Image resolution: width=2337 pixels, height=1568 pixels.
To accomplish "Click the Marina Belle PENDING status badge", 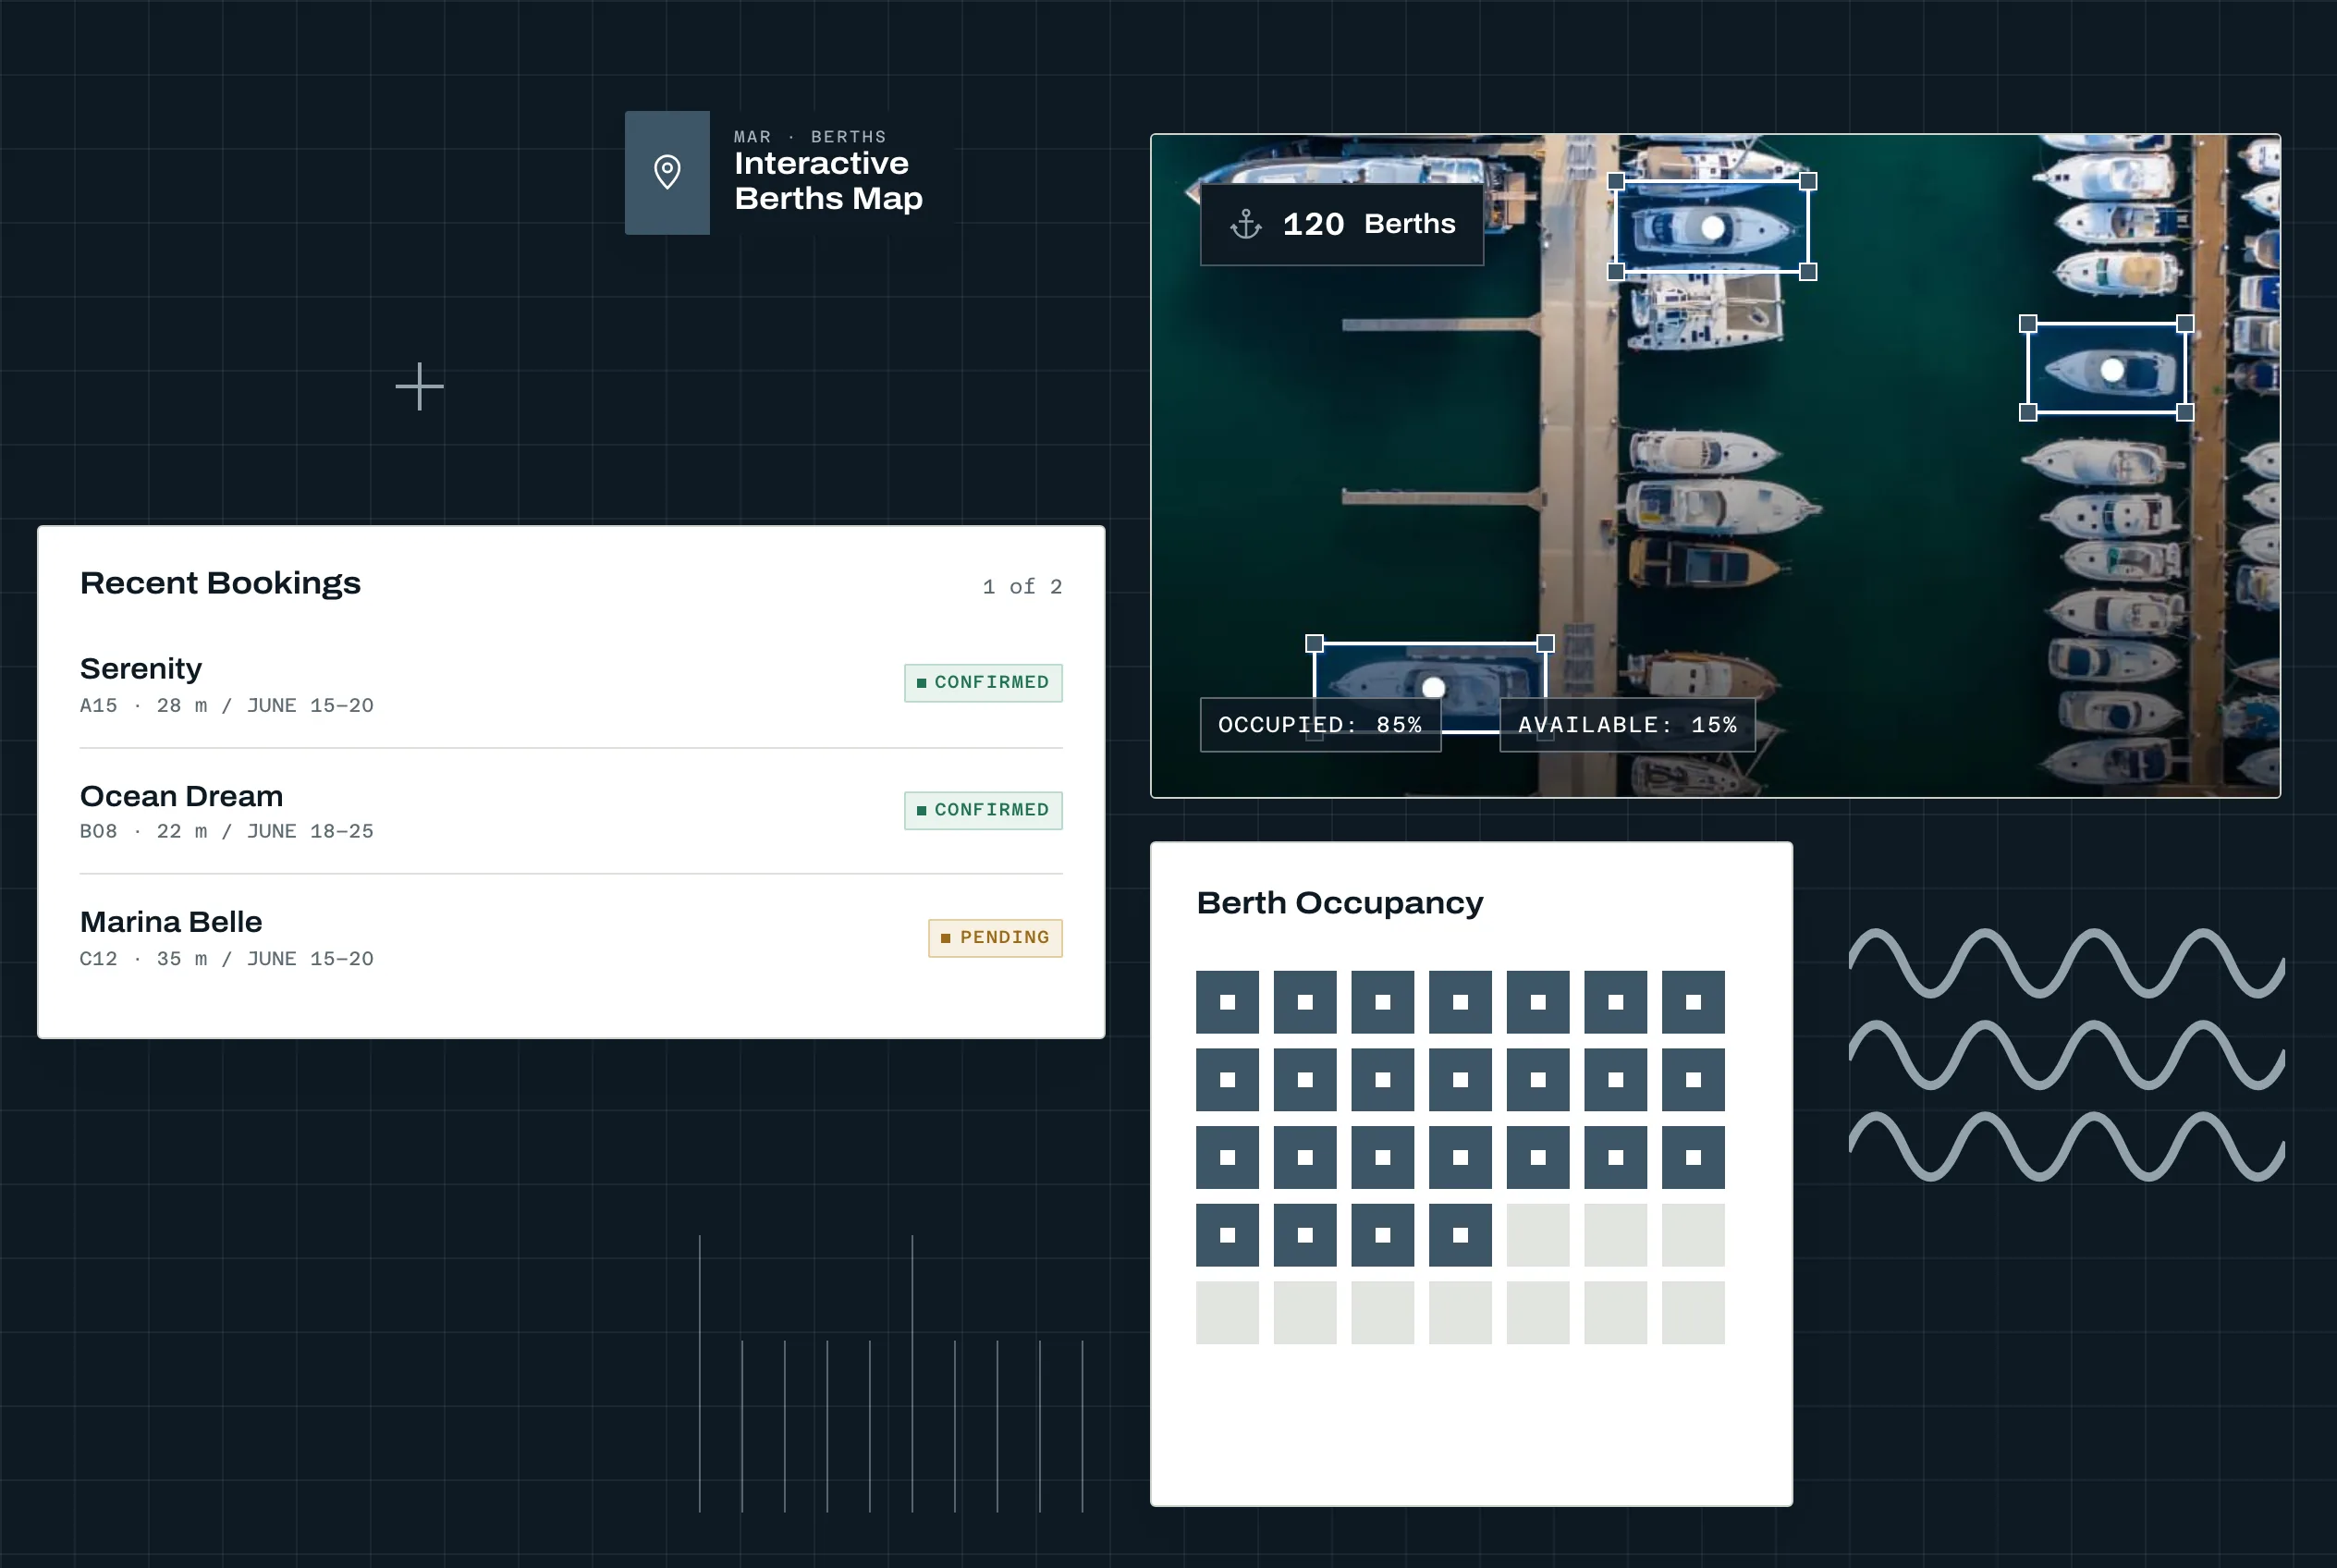I will pos(995,938).
